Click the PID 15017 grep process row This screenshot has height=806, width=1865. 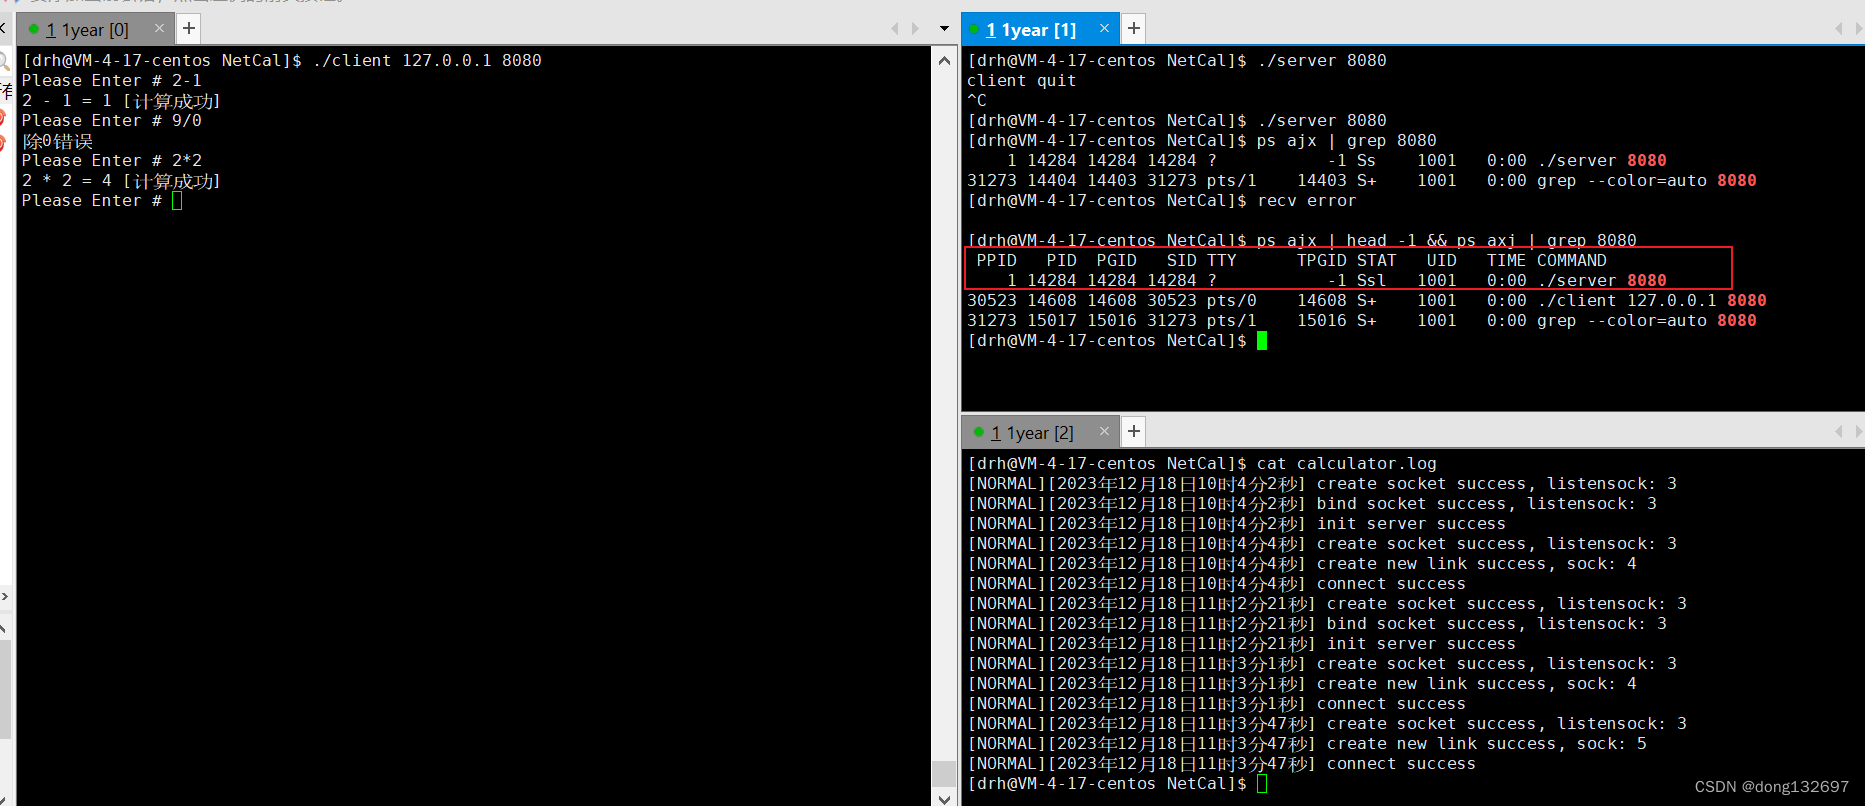(x=1362, y=321)
